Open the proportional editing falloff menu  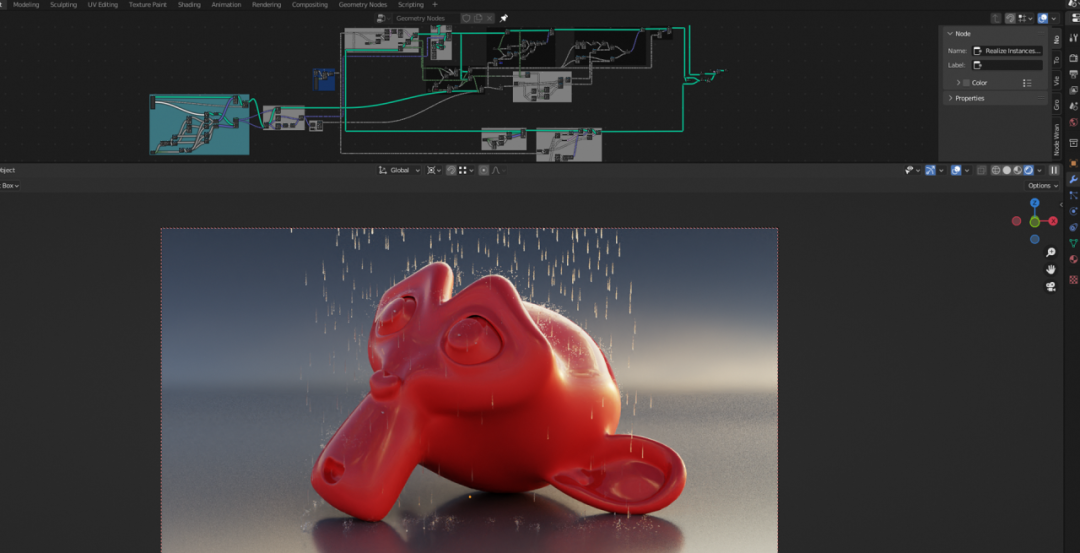499,170
